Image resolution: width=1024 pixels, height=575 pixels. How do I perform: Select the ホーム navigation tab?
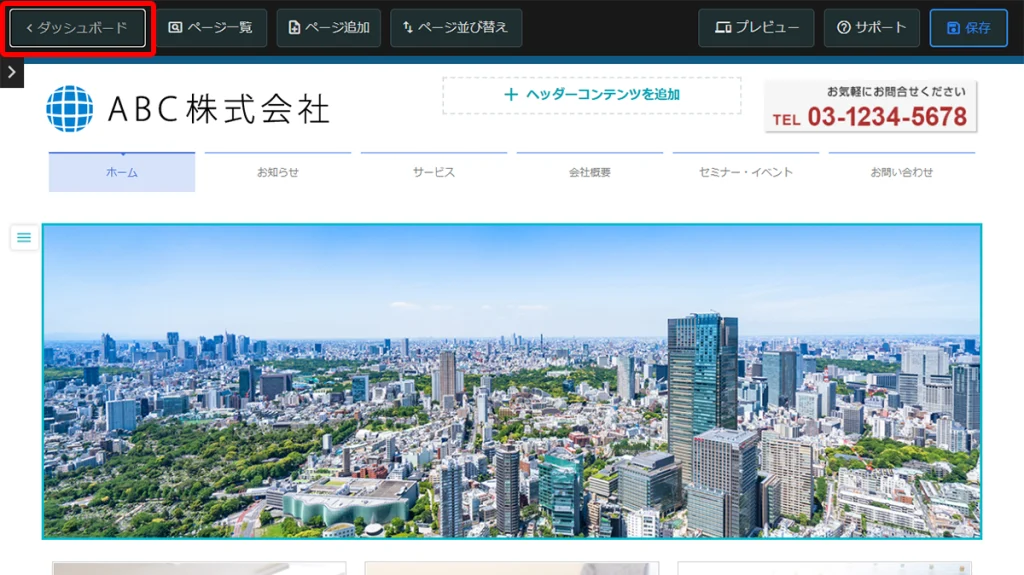pos(122,172)
